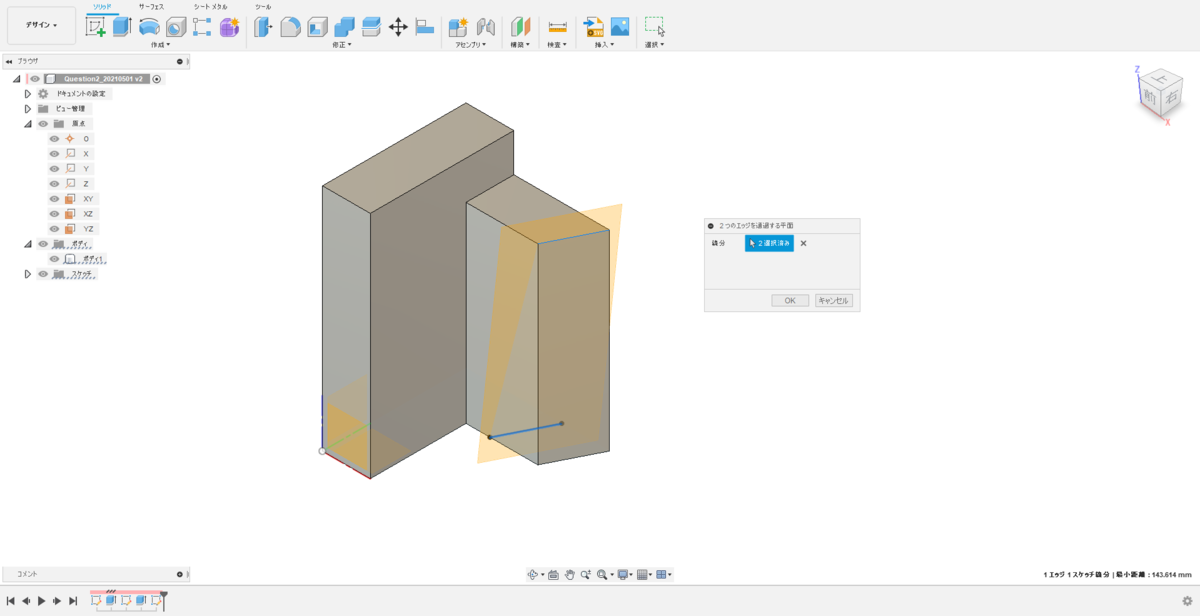The width and height of the screenshot is (1200, 616).
Task: Click キャンセル in the plane dialog
Action: click(x=834, y=301)
